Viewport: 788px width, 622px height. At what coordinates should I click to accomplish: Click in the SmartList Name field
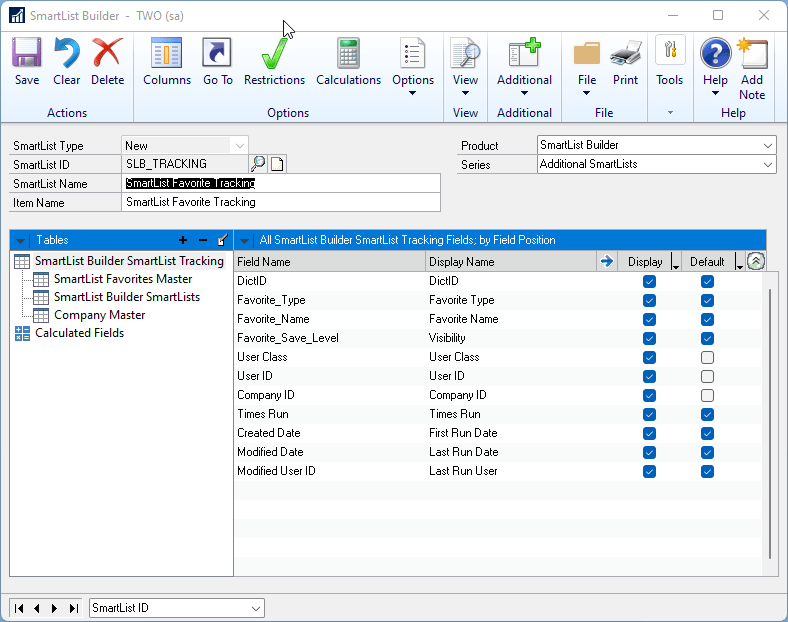click(281, 183)
